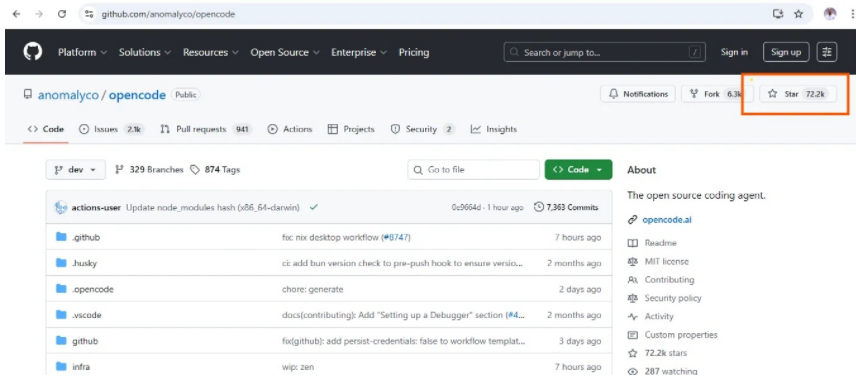Open the Contributing link

(669, 279)
